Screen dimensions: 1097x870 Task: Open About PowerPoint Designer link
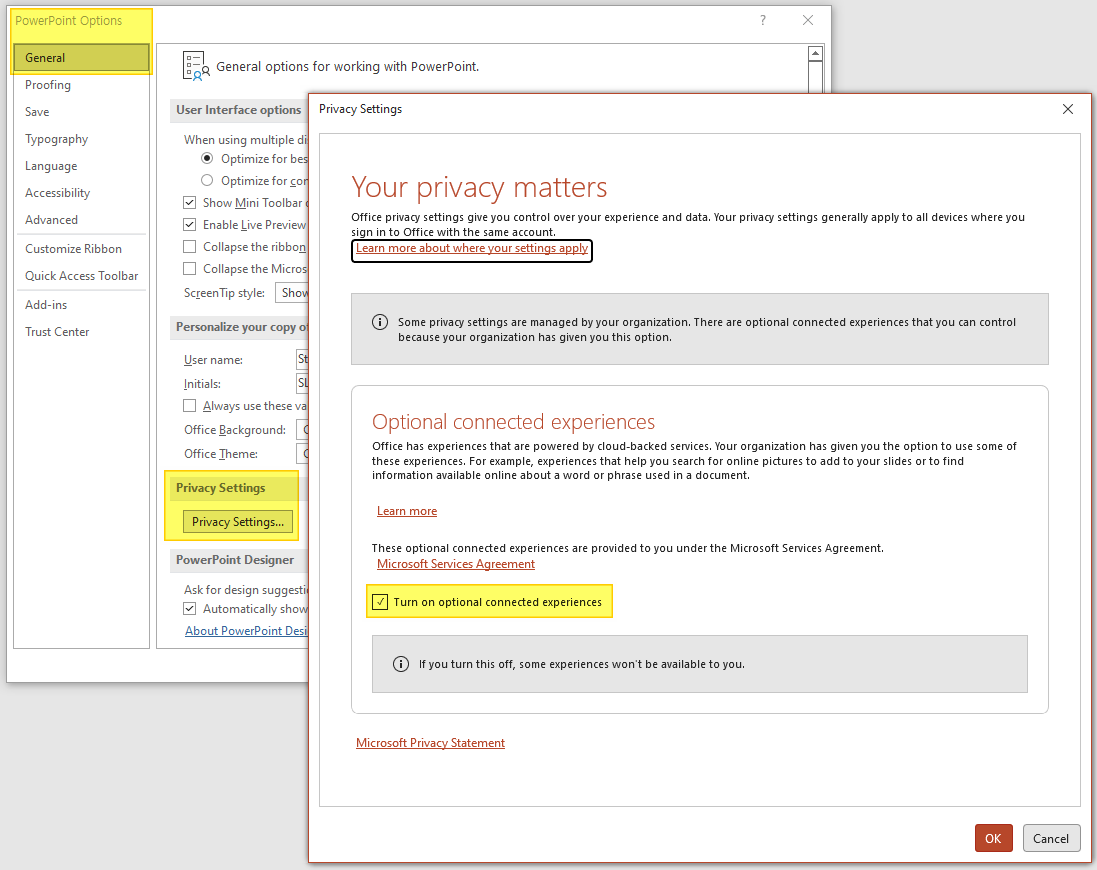[x=246, y=631]
